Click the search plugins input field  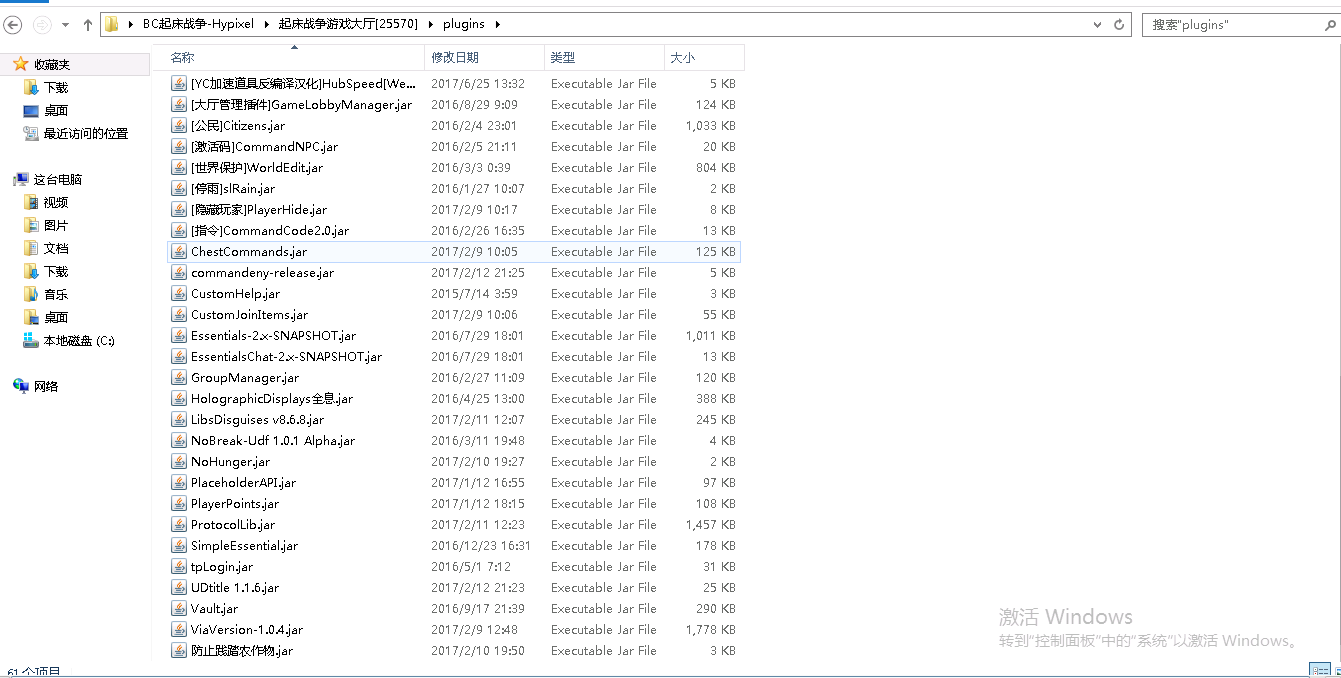1230,24
